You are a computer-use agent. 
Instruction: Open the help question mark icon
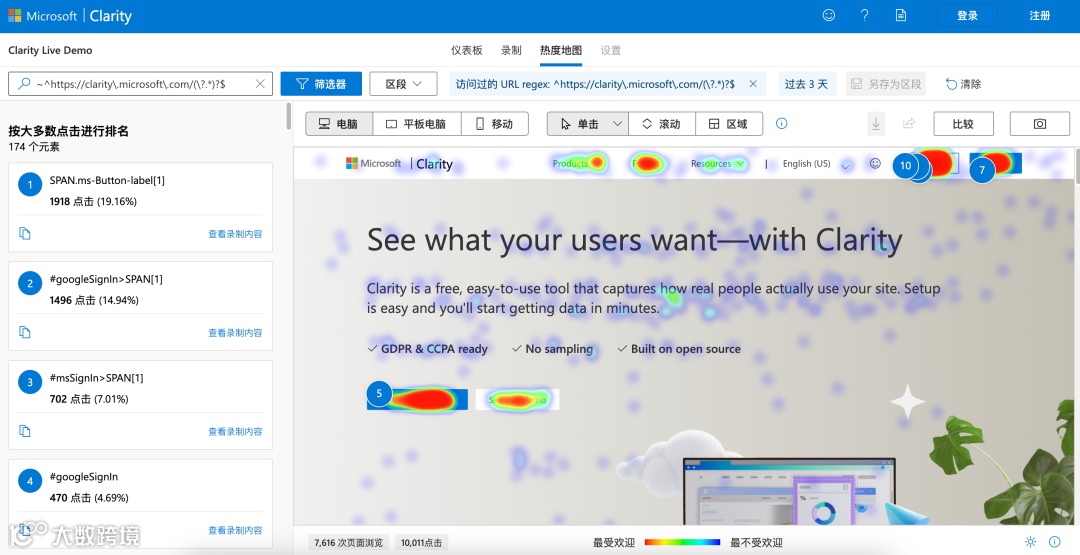tap(864, 15)
